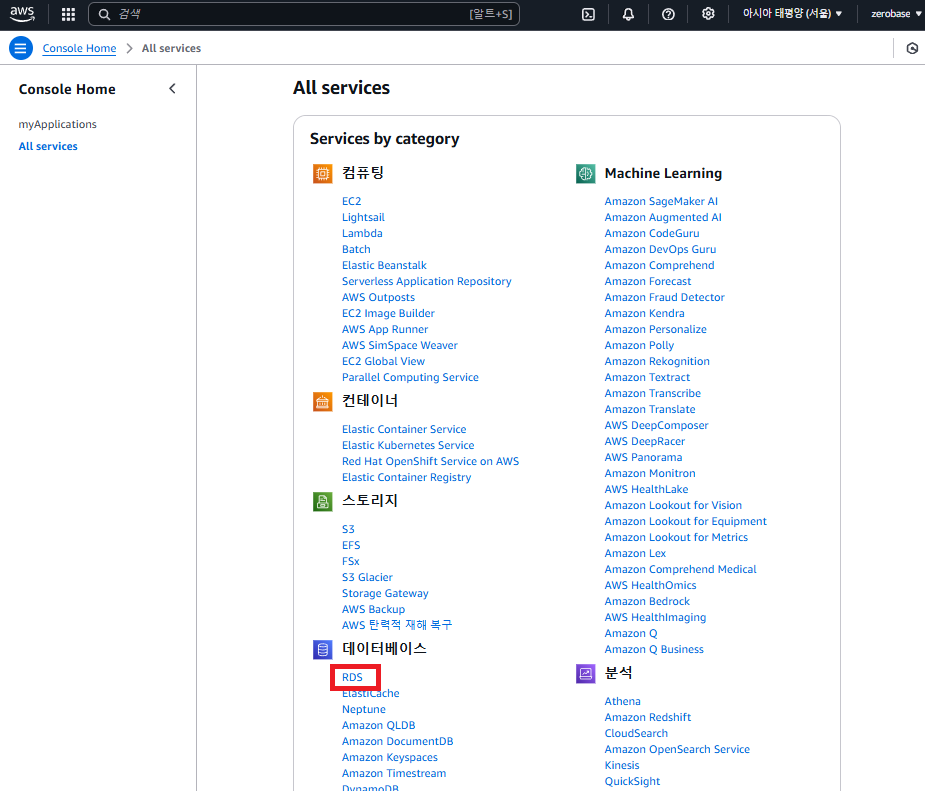Viewport: 925px width, 791px height.
Task: Open Amazon Redshift link
Action: [648, 717]
